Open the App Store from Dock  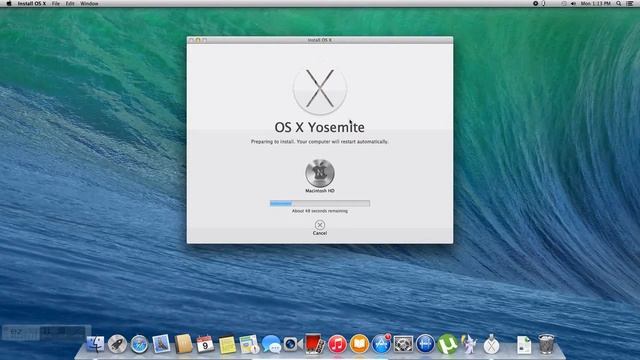coord(381,344)
